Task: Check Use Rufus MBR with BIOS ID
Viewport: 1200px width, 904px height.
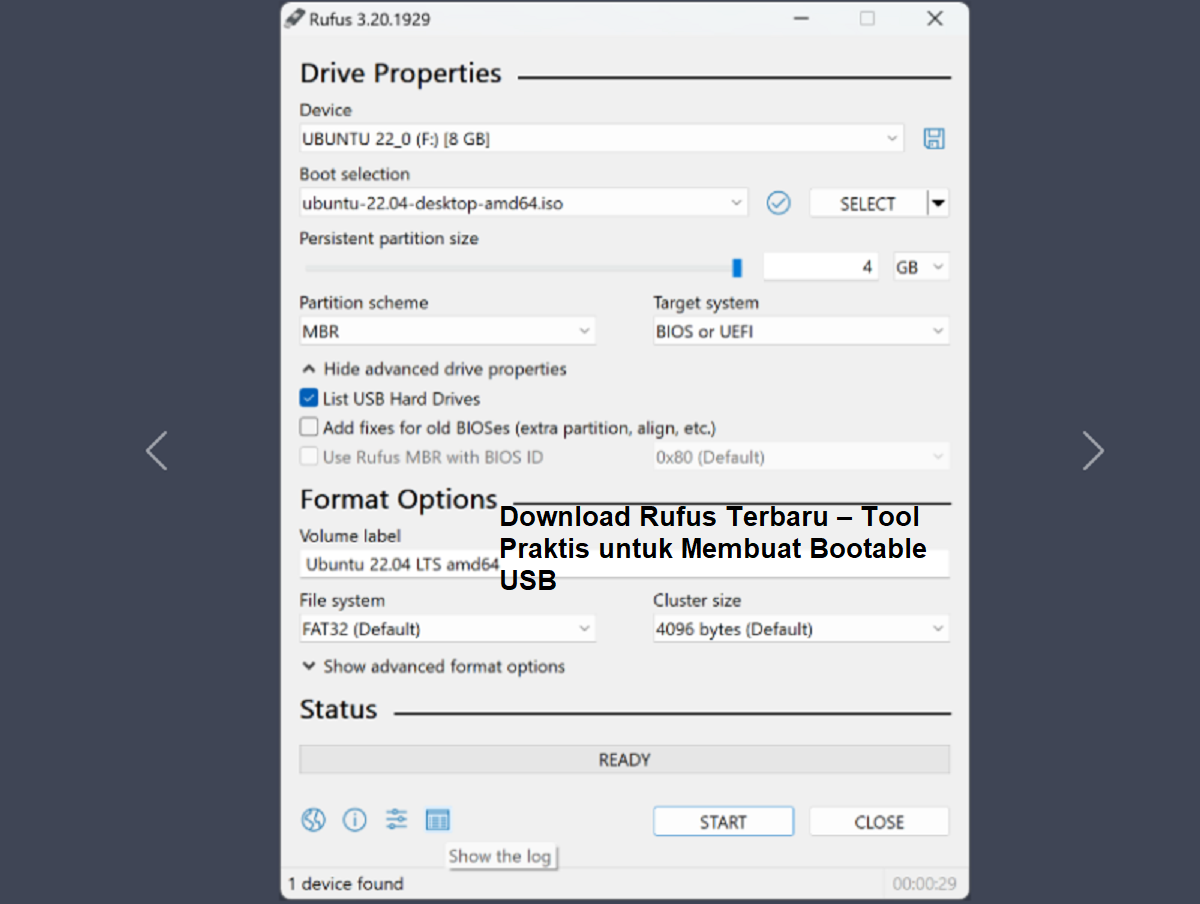Action: coord(309,456)
